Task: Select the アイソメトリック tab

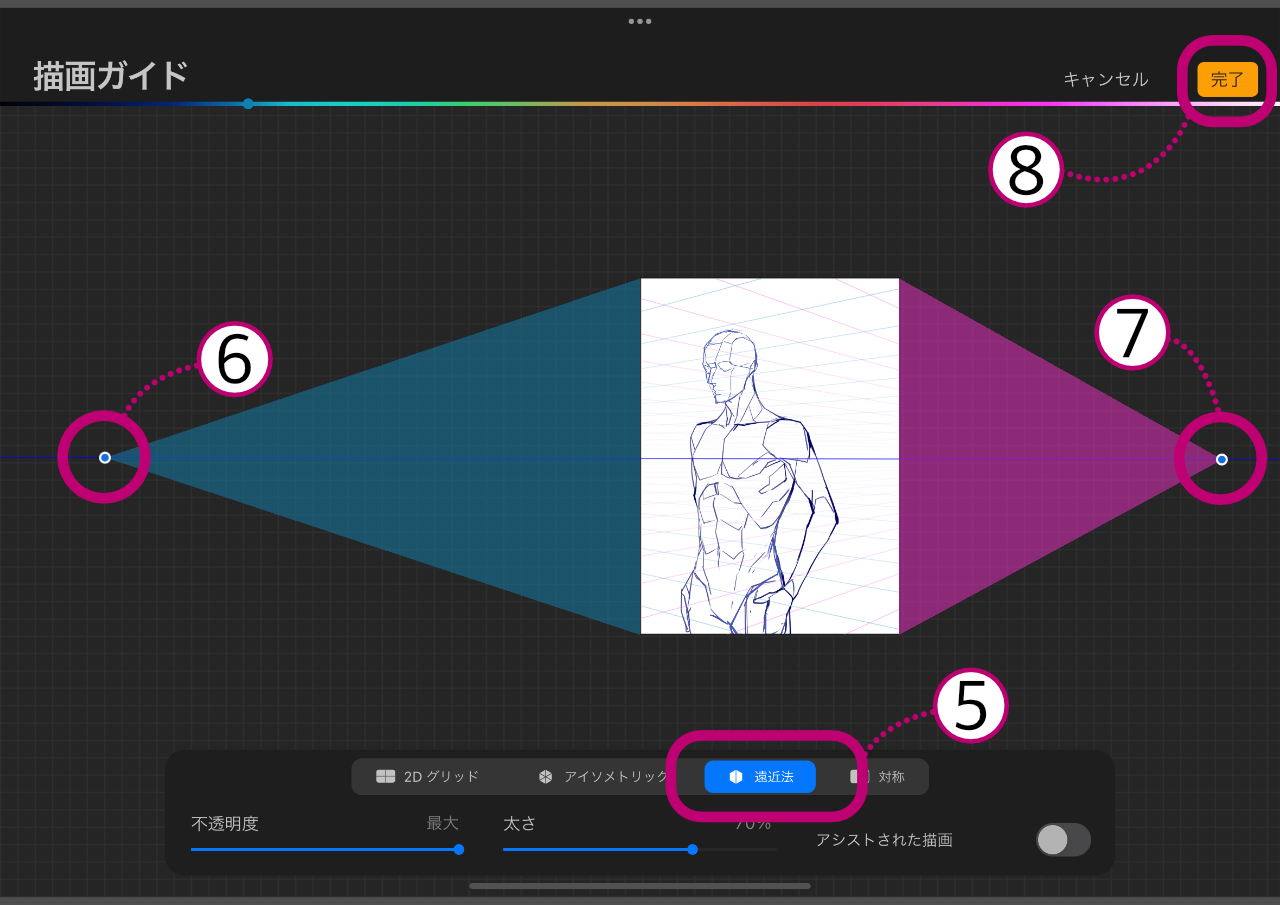Action: tap(602, 777)
